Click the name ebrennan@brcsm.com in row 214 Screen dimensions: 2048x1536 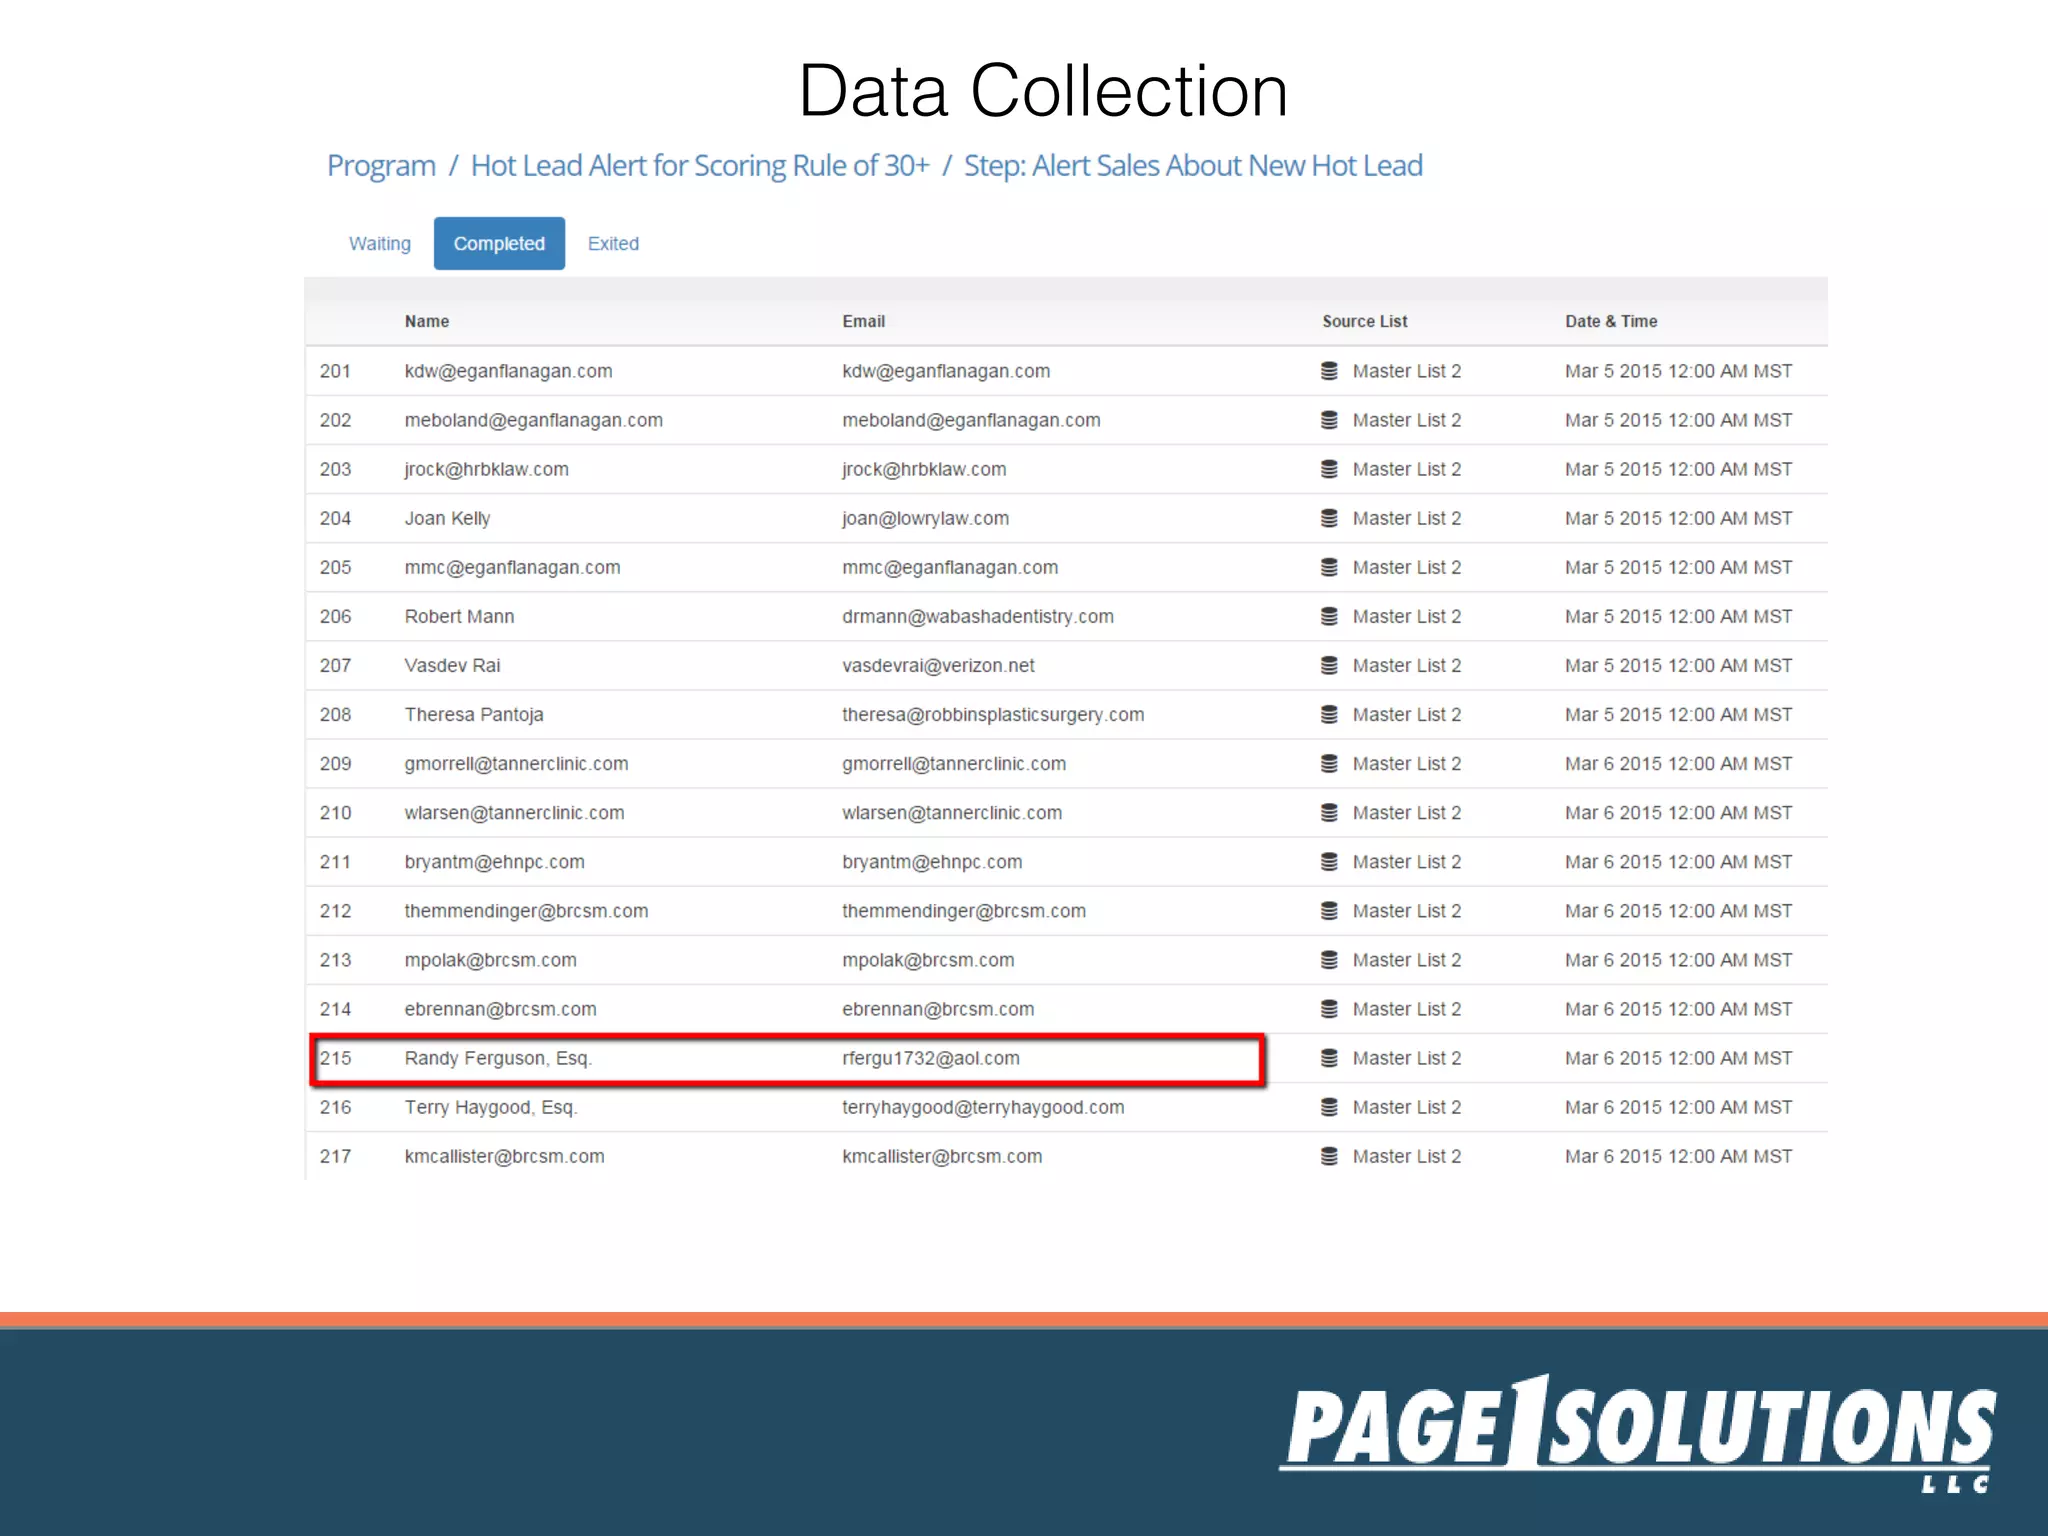point(500,1008)
